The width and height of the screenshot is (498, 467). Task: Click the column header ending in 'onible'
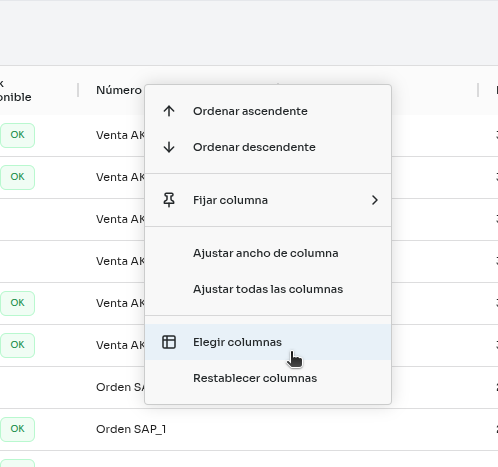point(16,90)
